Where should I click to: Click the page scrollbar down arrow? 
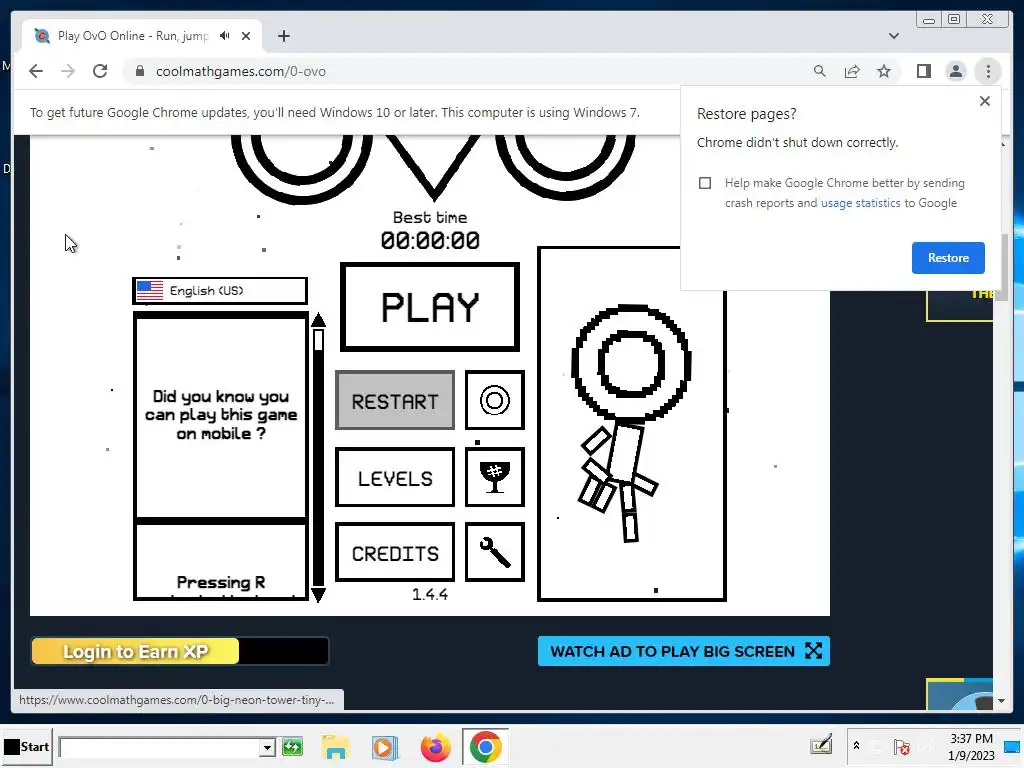(1001, 701)
